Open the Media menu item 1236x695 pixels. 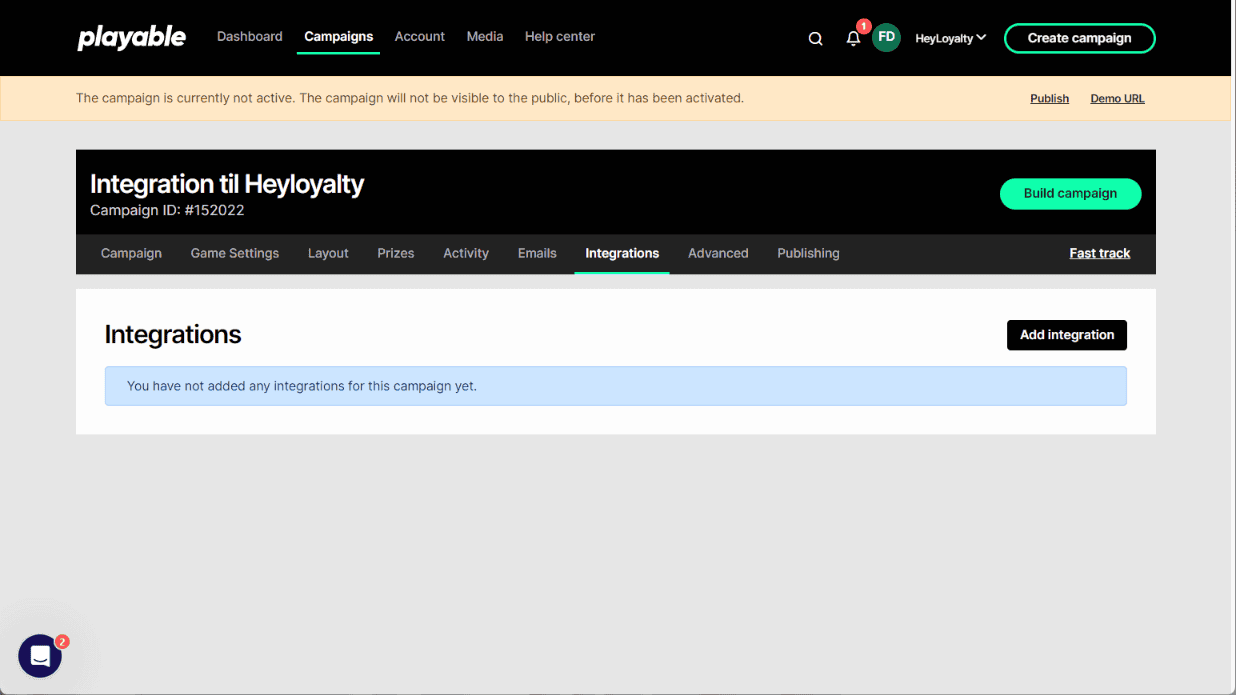click(485, 37)
